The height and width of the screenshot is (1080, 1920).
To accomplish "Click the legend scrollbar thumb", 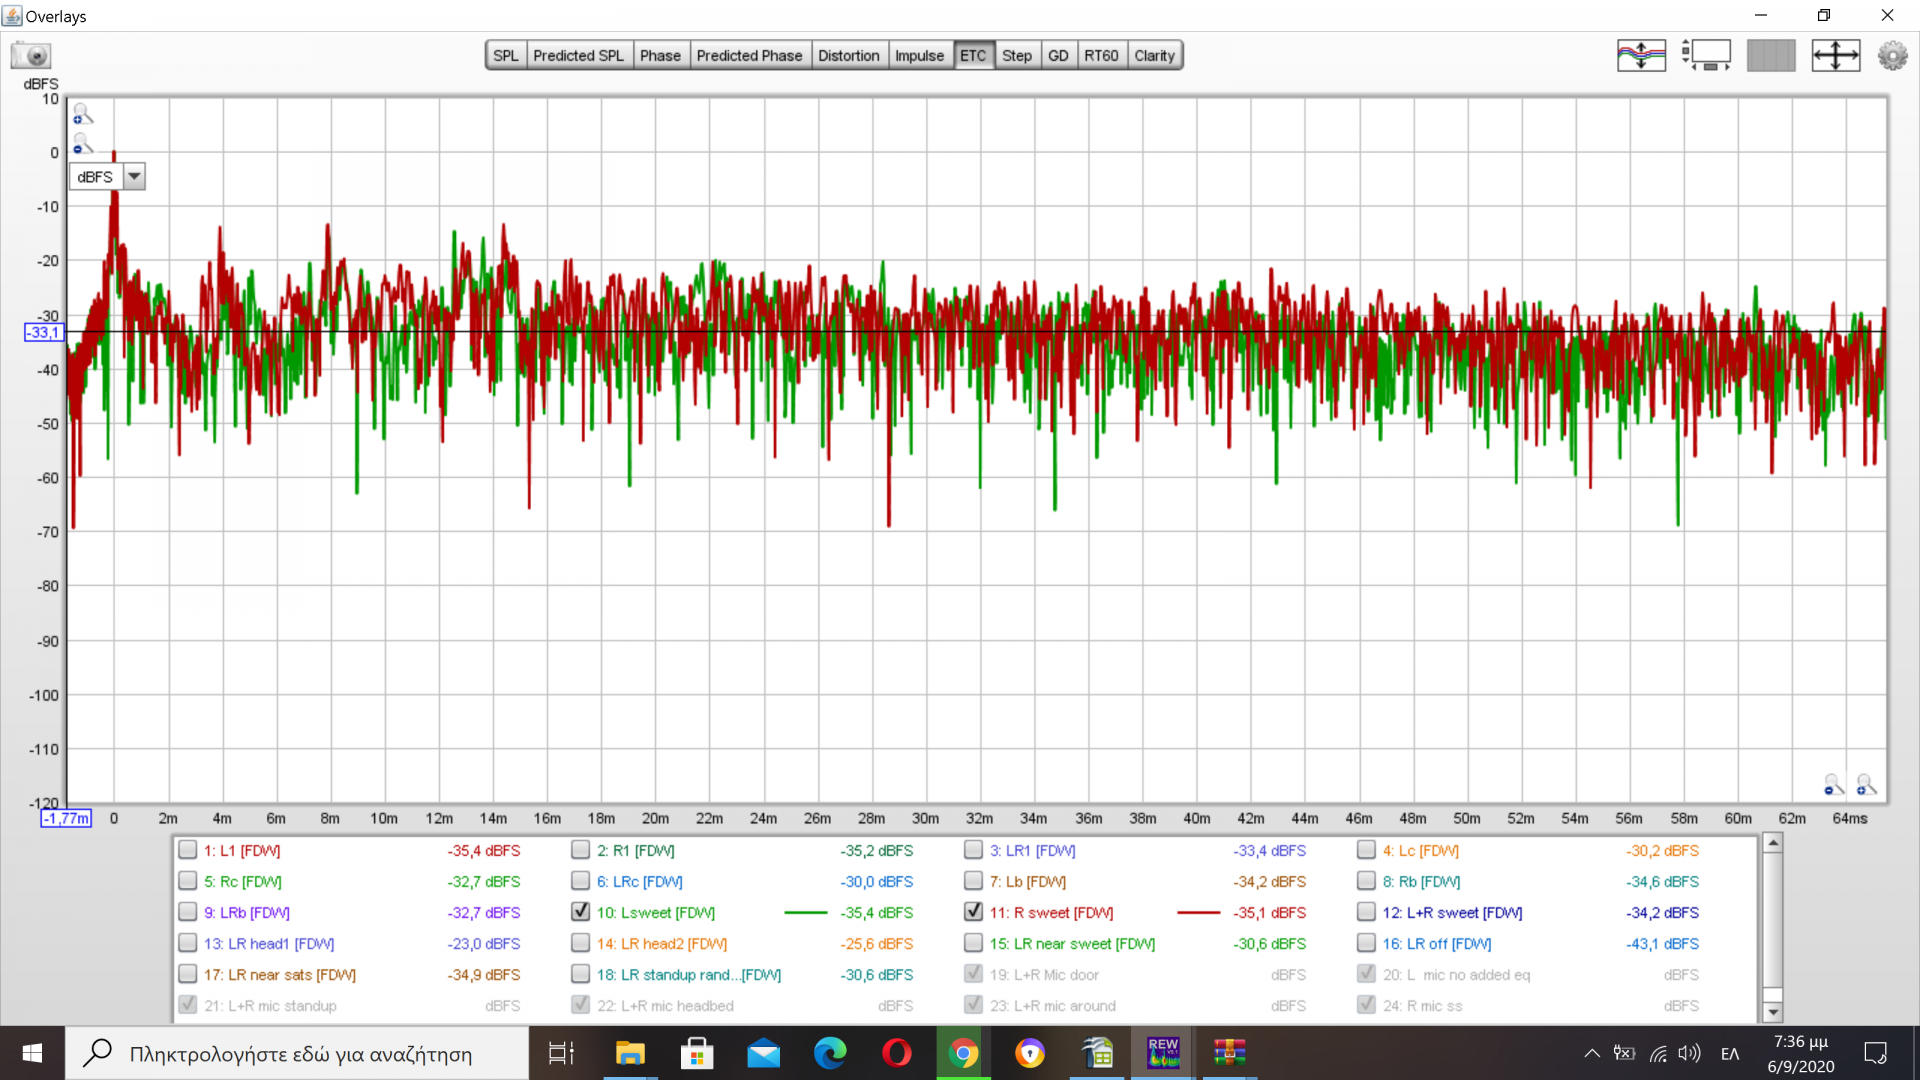I will (1773, 921).
